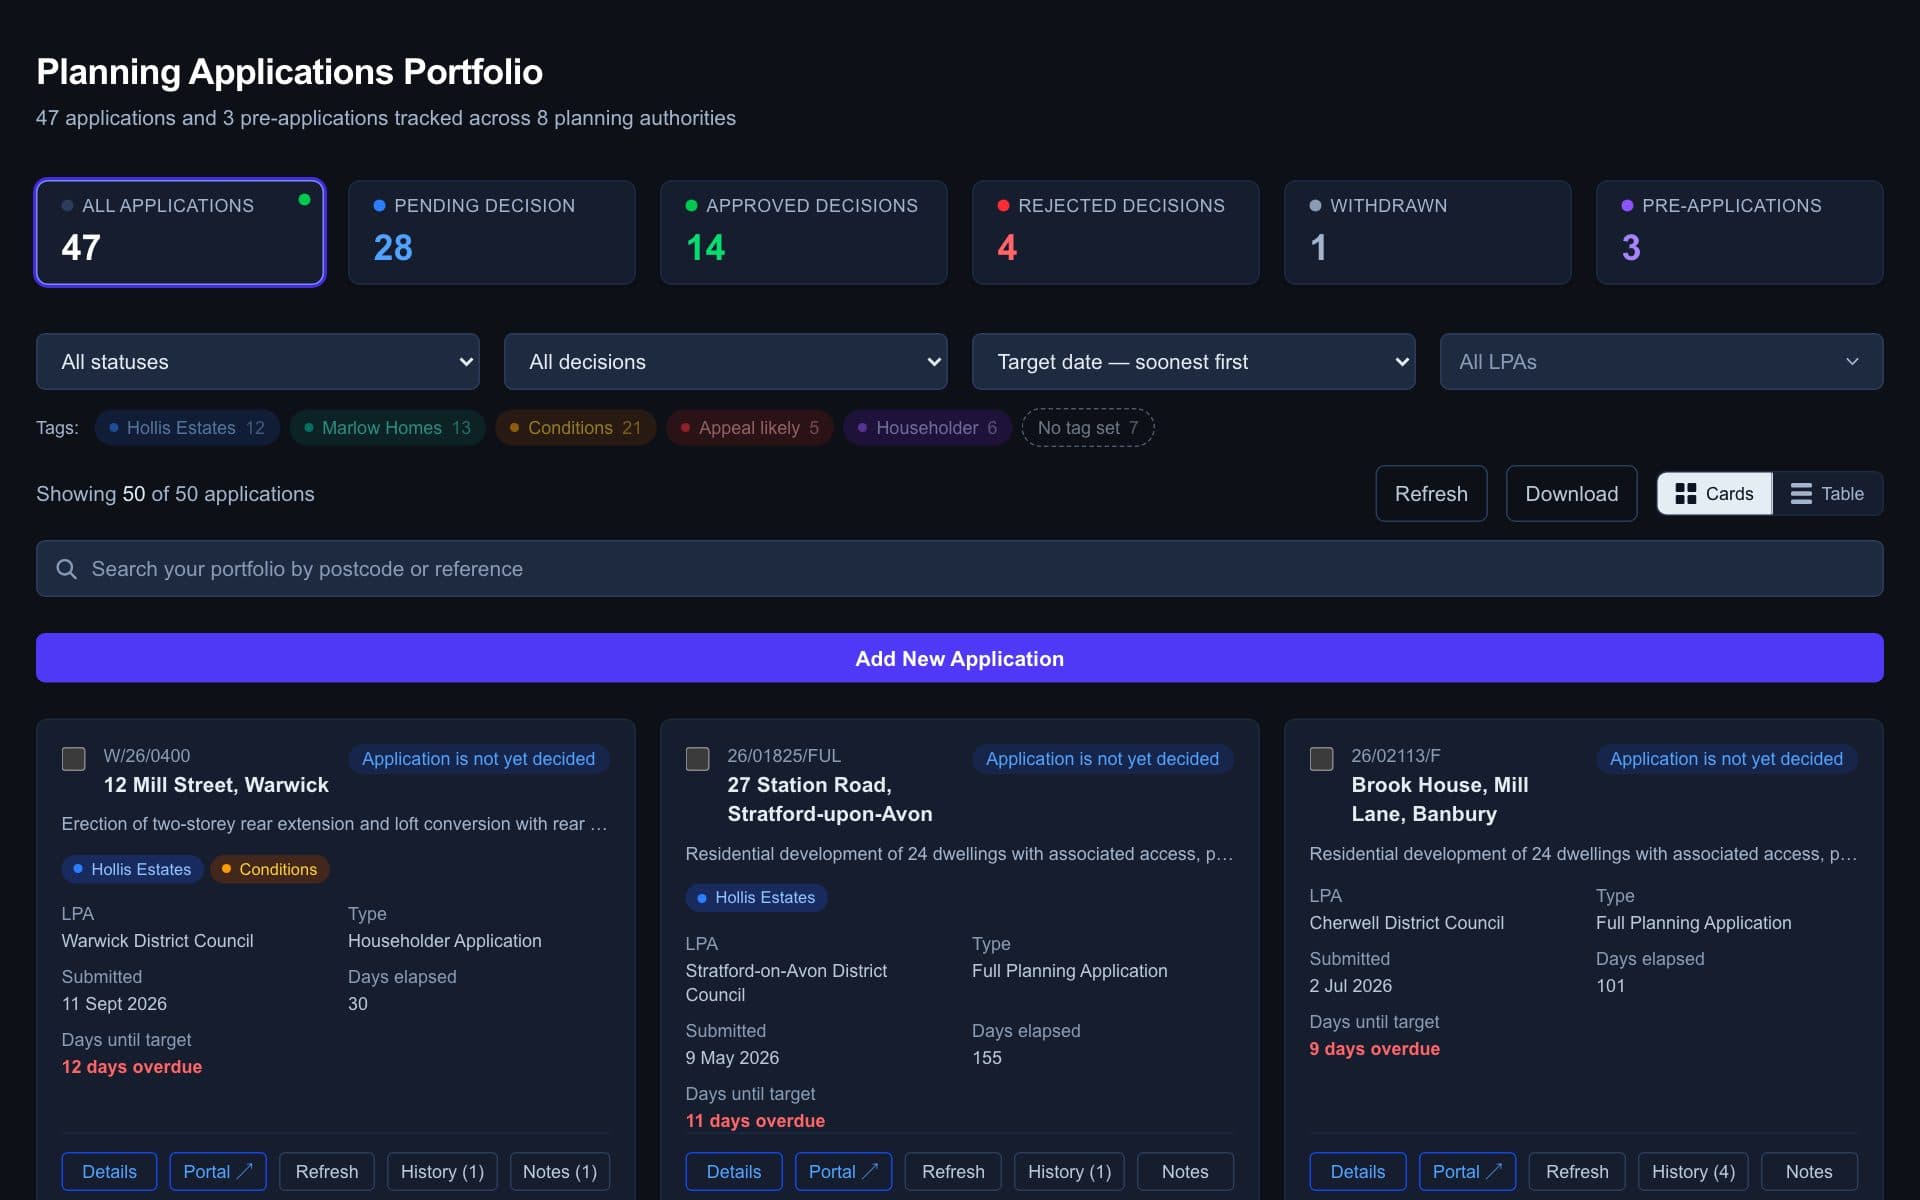
Task: Toggle the Hollis Estates tag filter
Action: point(187,428)
